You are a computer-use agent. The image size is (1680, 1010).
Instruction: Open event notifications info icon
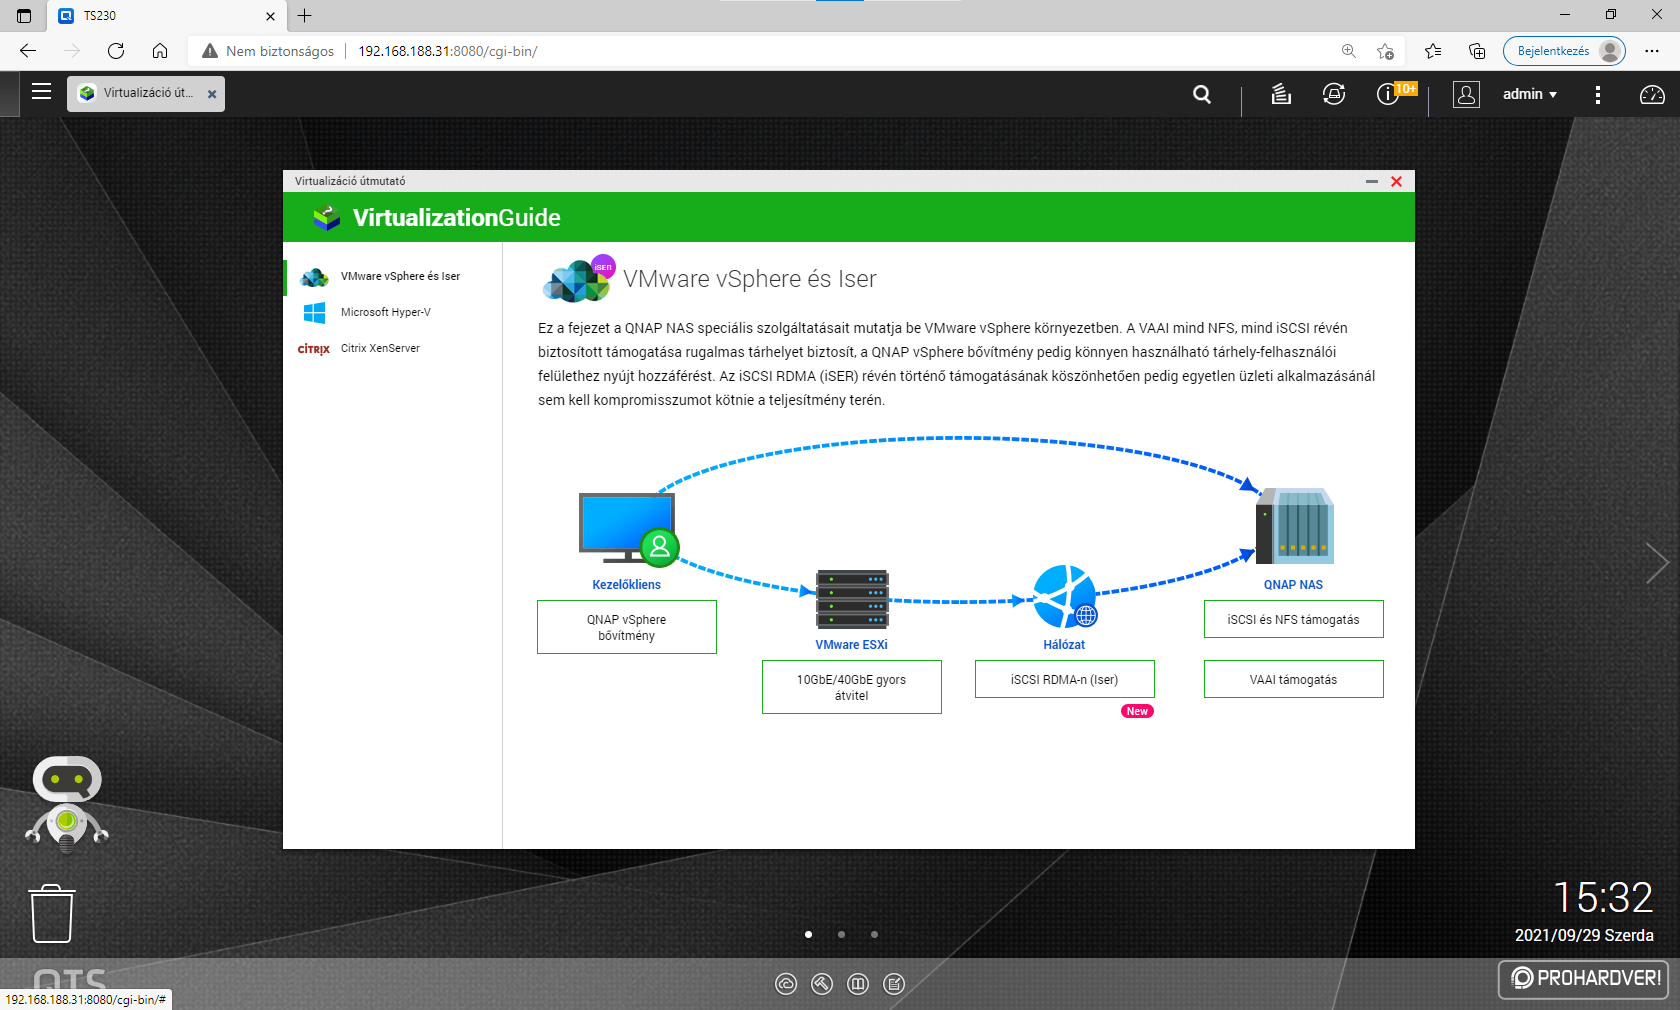coord(1388,94)
